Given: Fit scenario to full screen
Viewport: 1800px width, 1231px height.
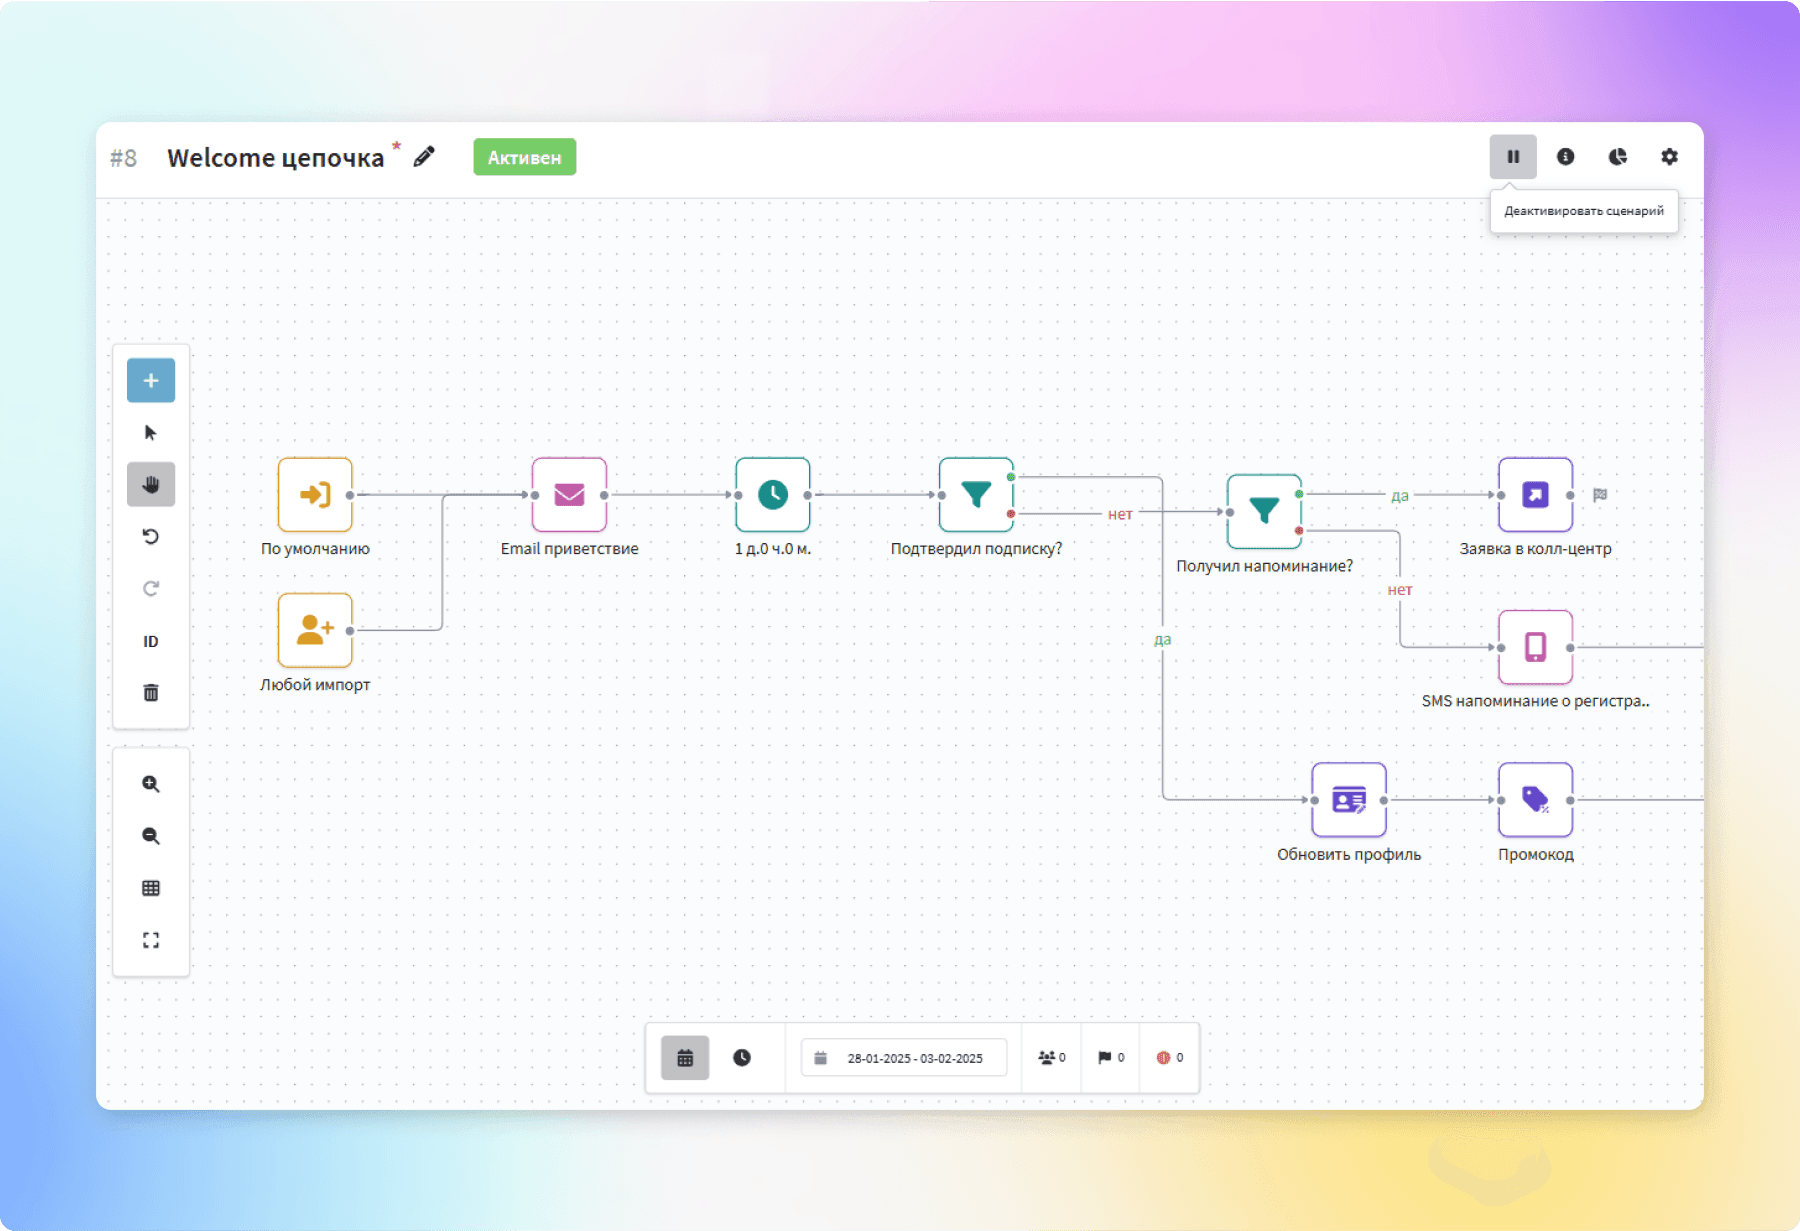Looking at the screenshot, I should tap(151, 940).
